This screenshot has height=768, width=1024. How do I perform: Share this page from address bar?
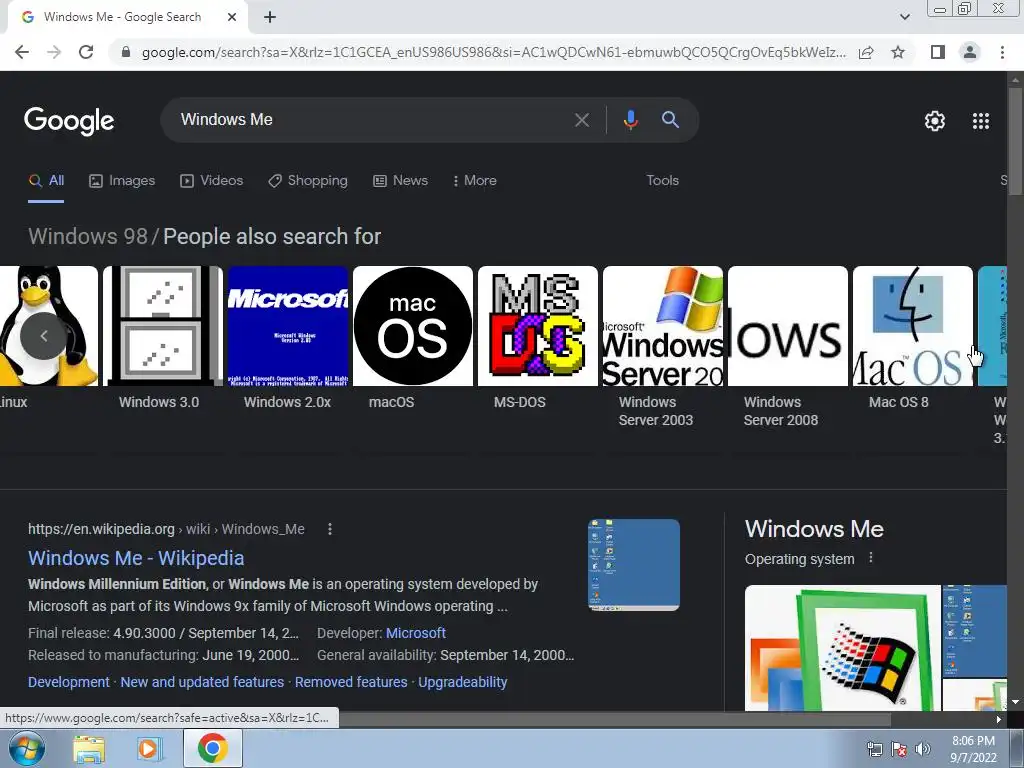pos(866,52)
